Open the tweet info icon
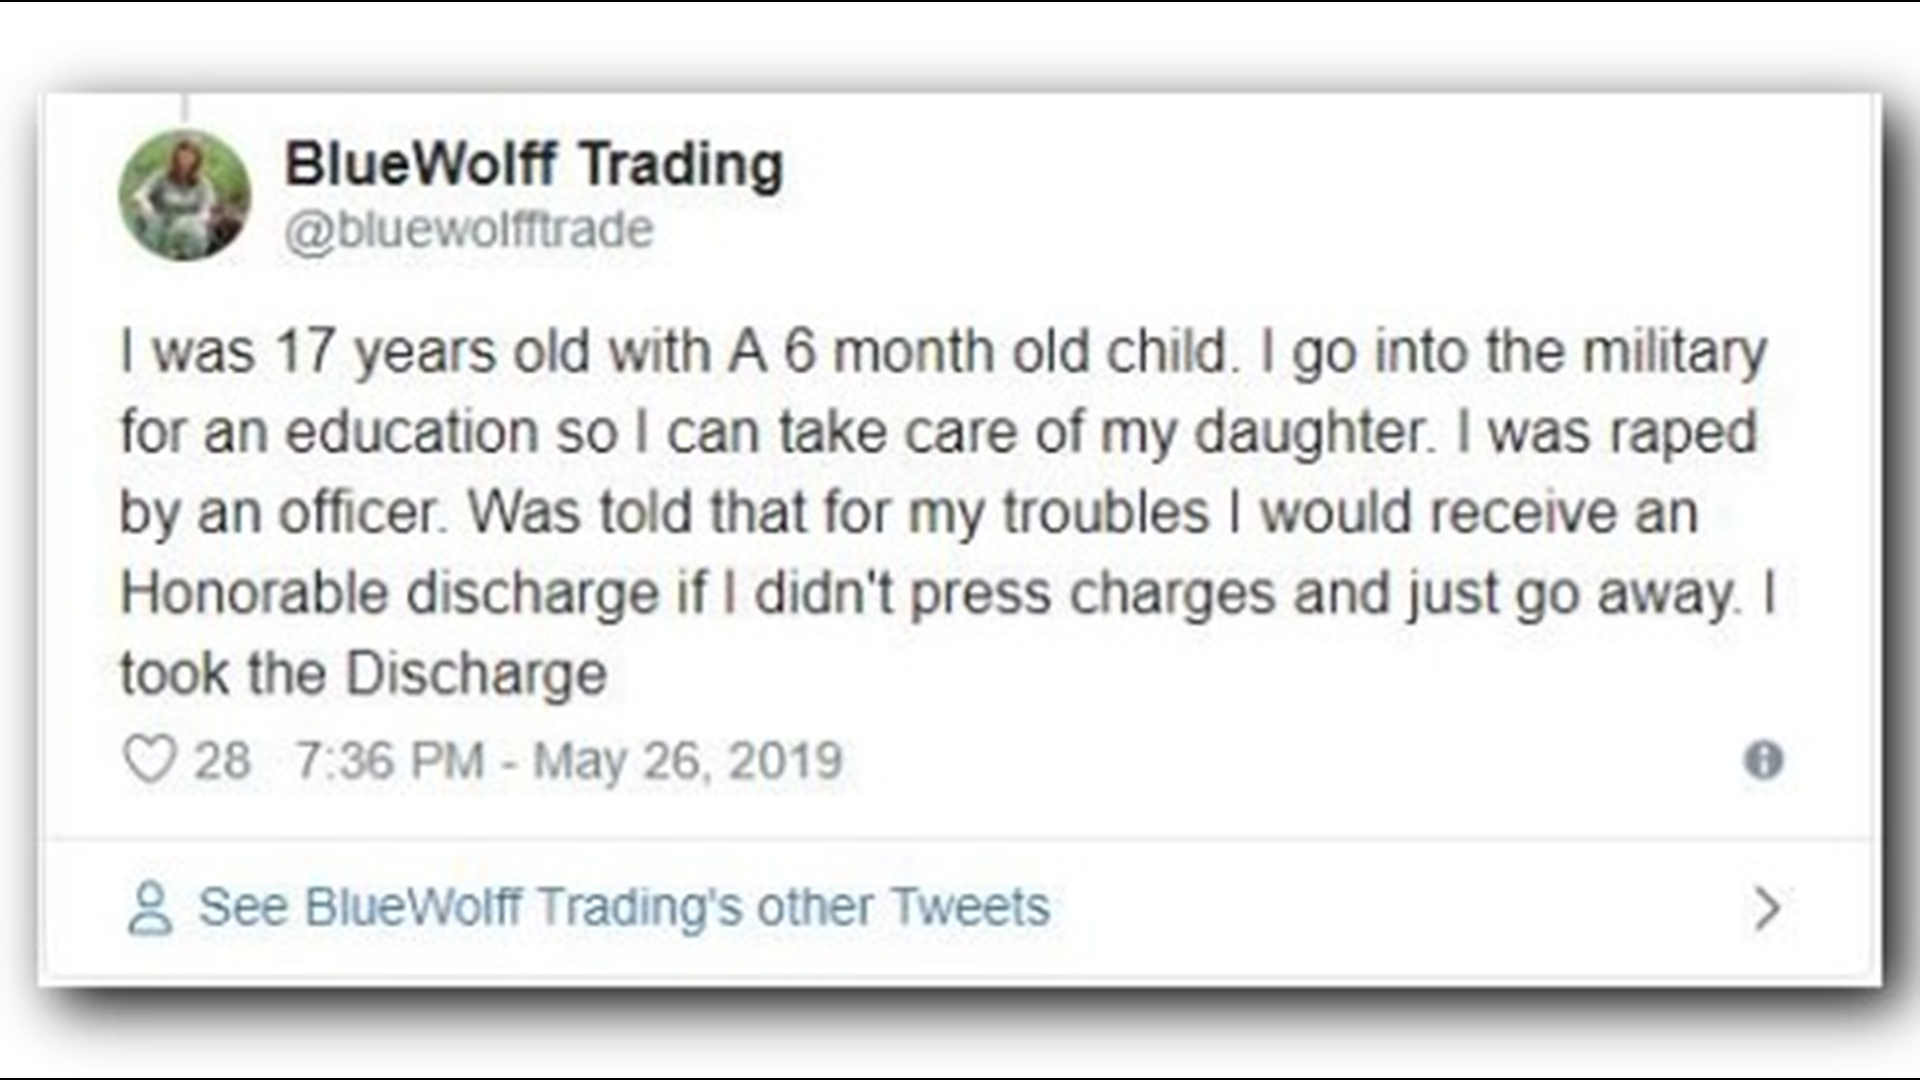Screen dimensions: 1920x1080 click(x=1763, y=760)
